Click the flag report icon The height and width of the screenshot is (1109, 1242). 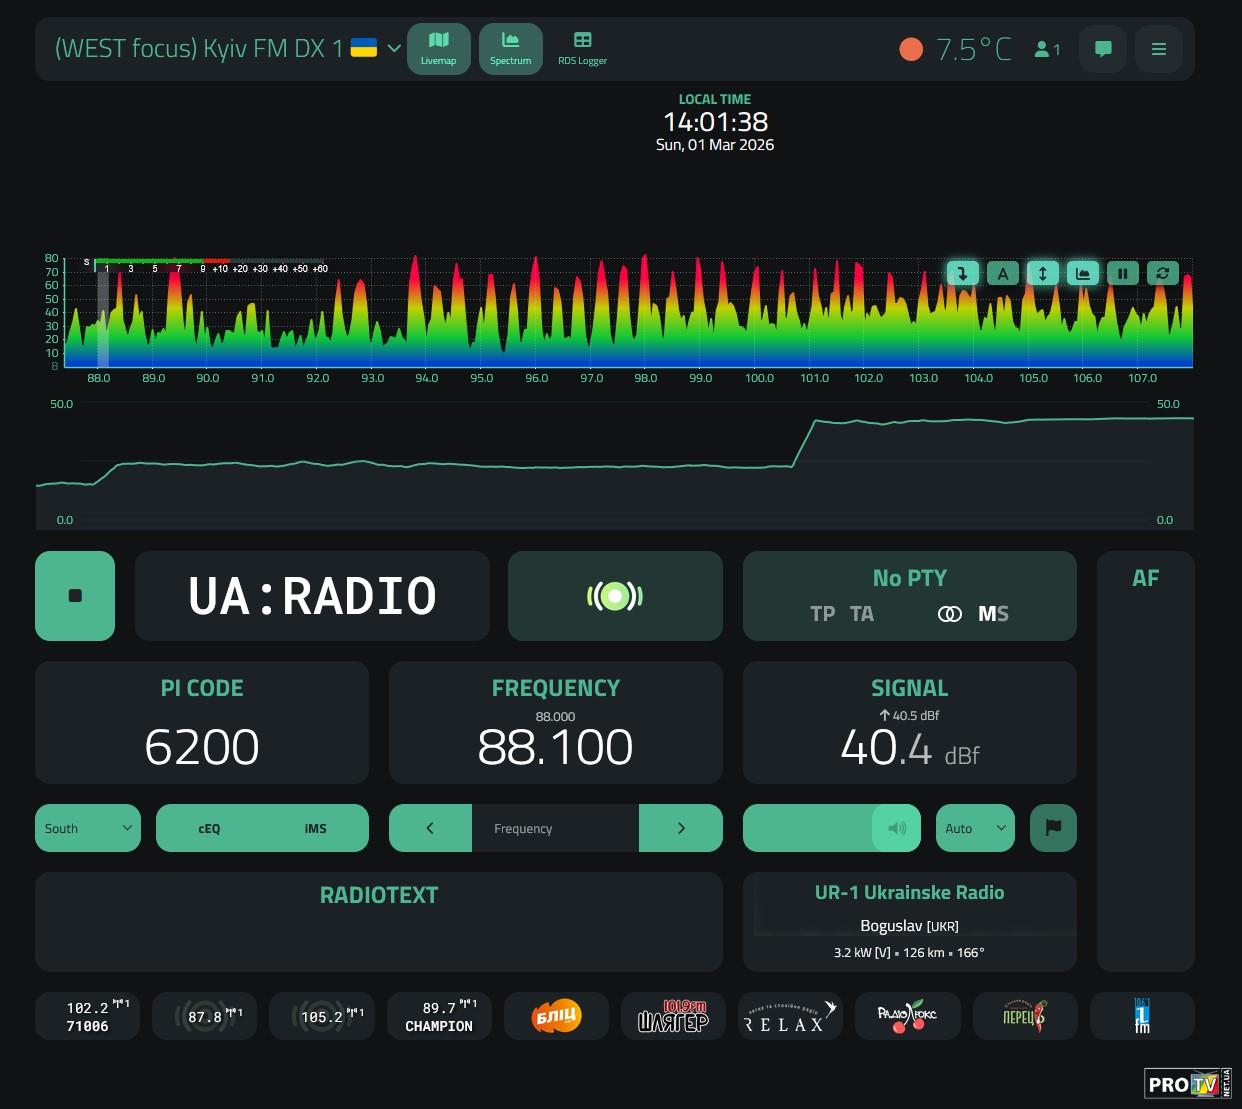click(x=1053, y=828)
